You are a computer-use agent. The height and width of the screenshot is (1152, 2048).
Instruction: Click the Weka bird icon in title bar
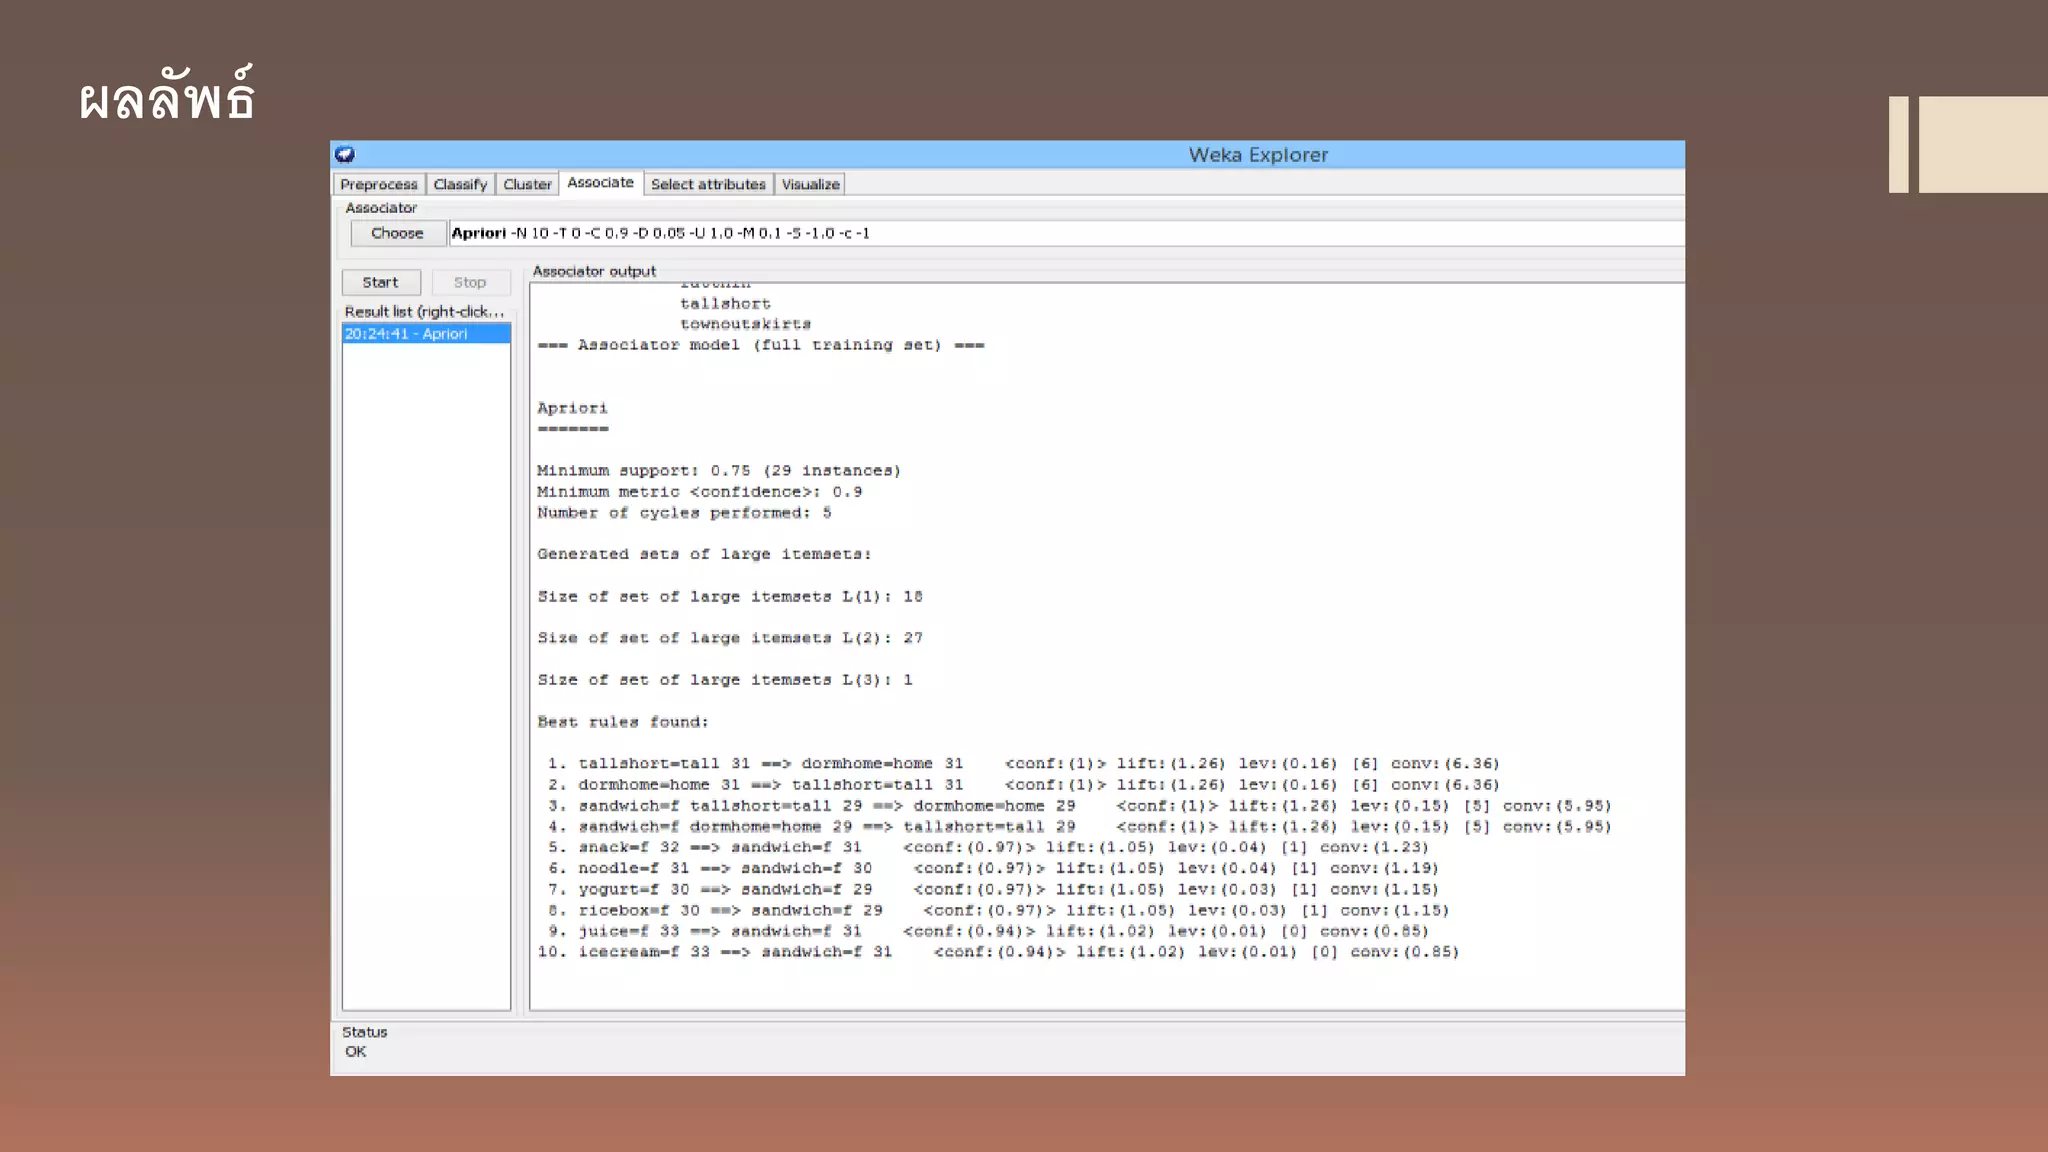tap(345, 154)
